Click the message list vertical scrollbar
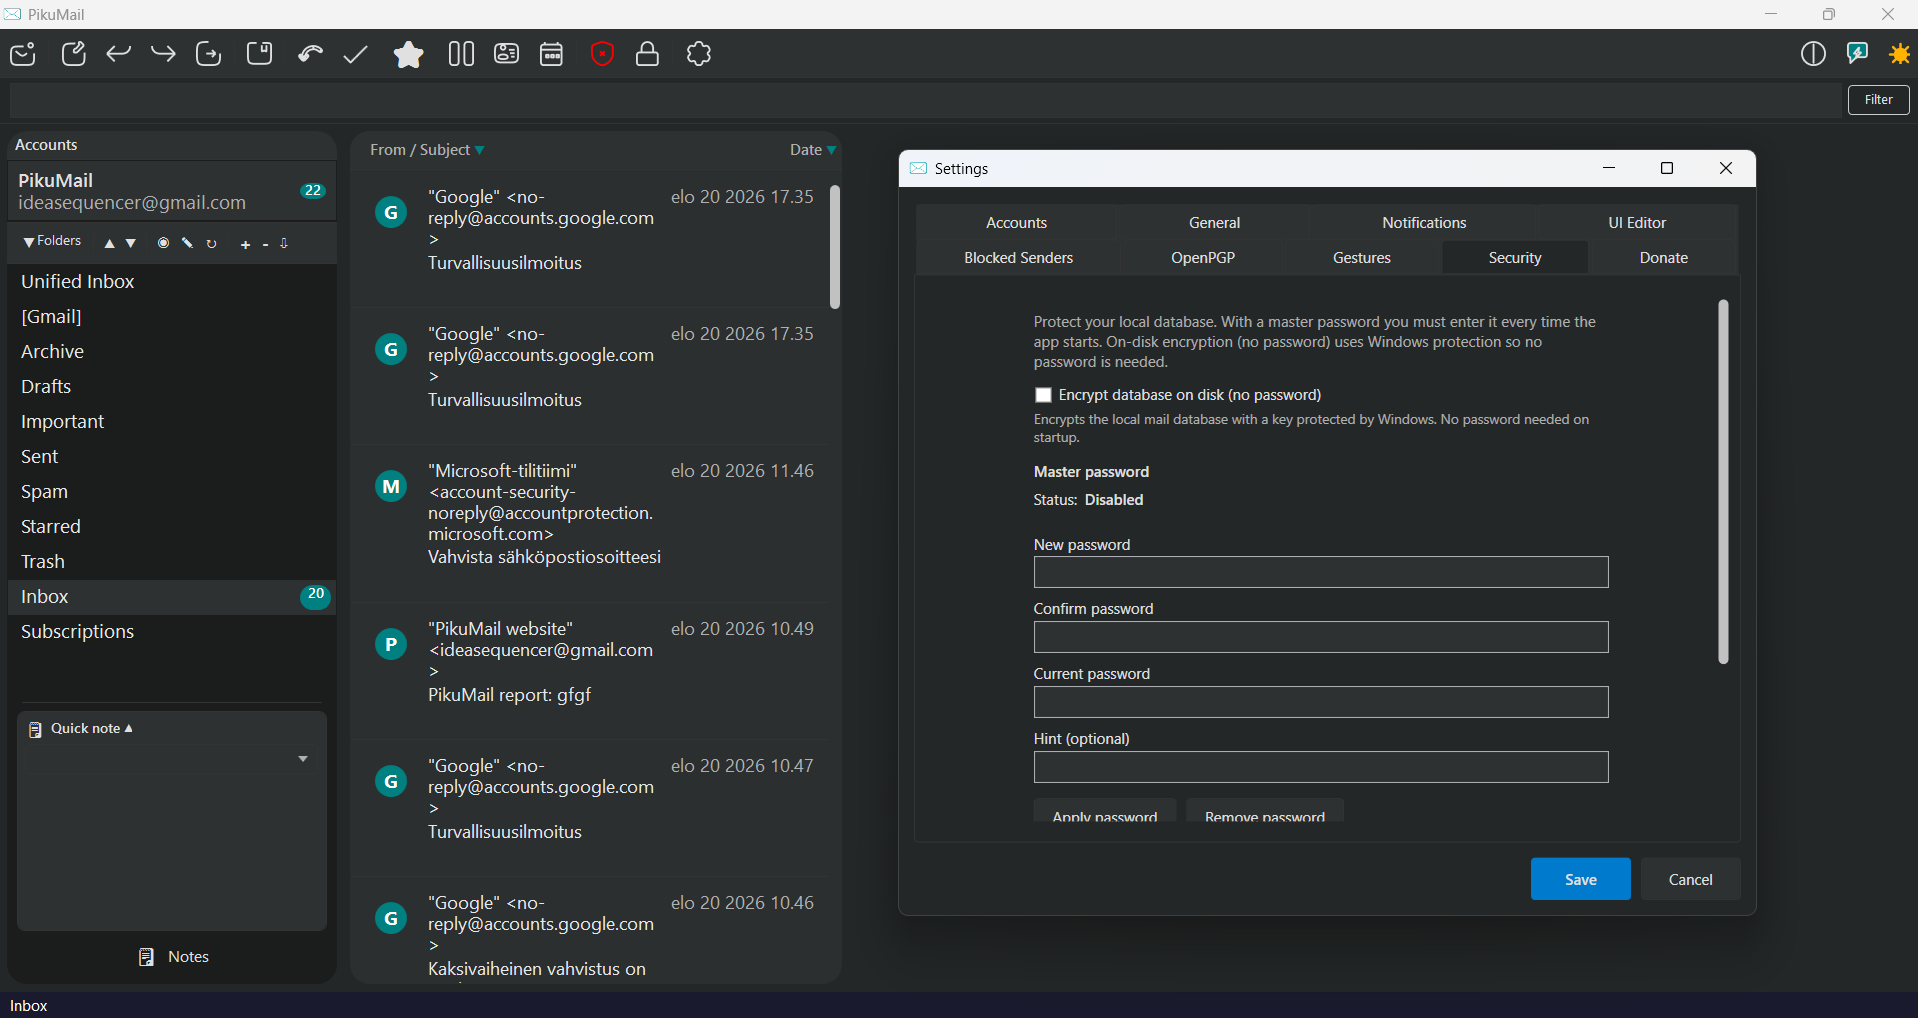 (835, 247)
